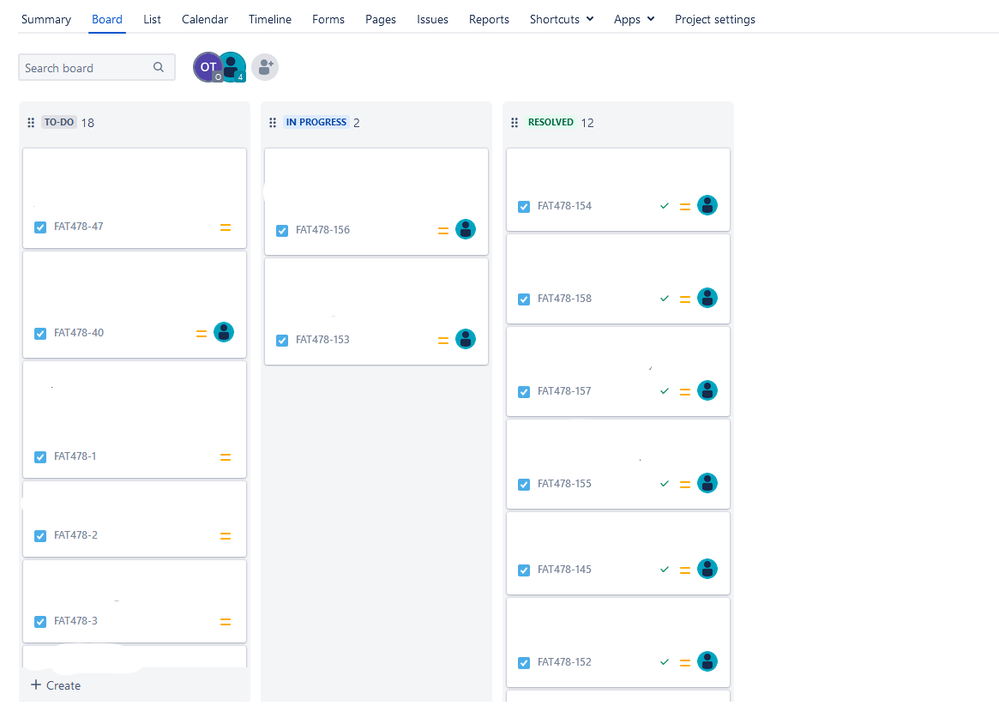Click the task type icon on FAT478-40
The image size is (999, 707).
(40, 334)
